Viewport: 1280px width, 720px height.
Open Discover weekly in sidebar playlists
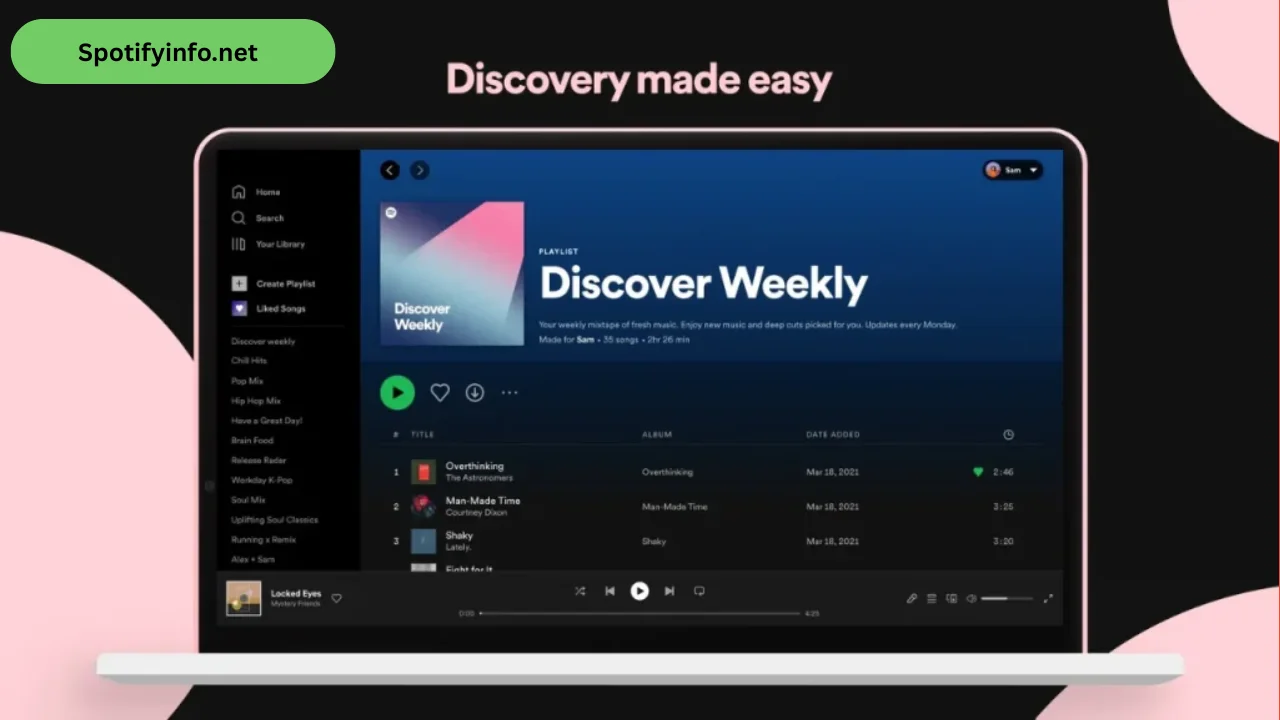[263, 341]
